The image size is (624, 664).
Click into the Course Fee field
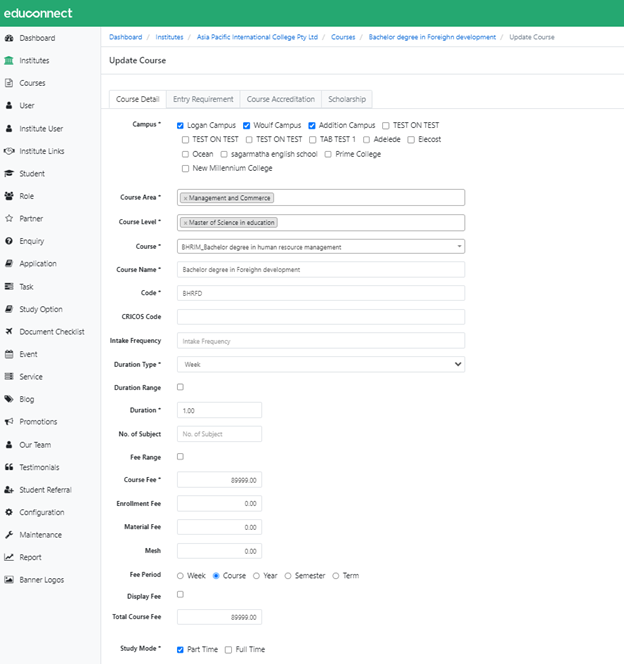point(219,480)
